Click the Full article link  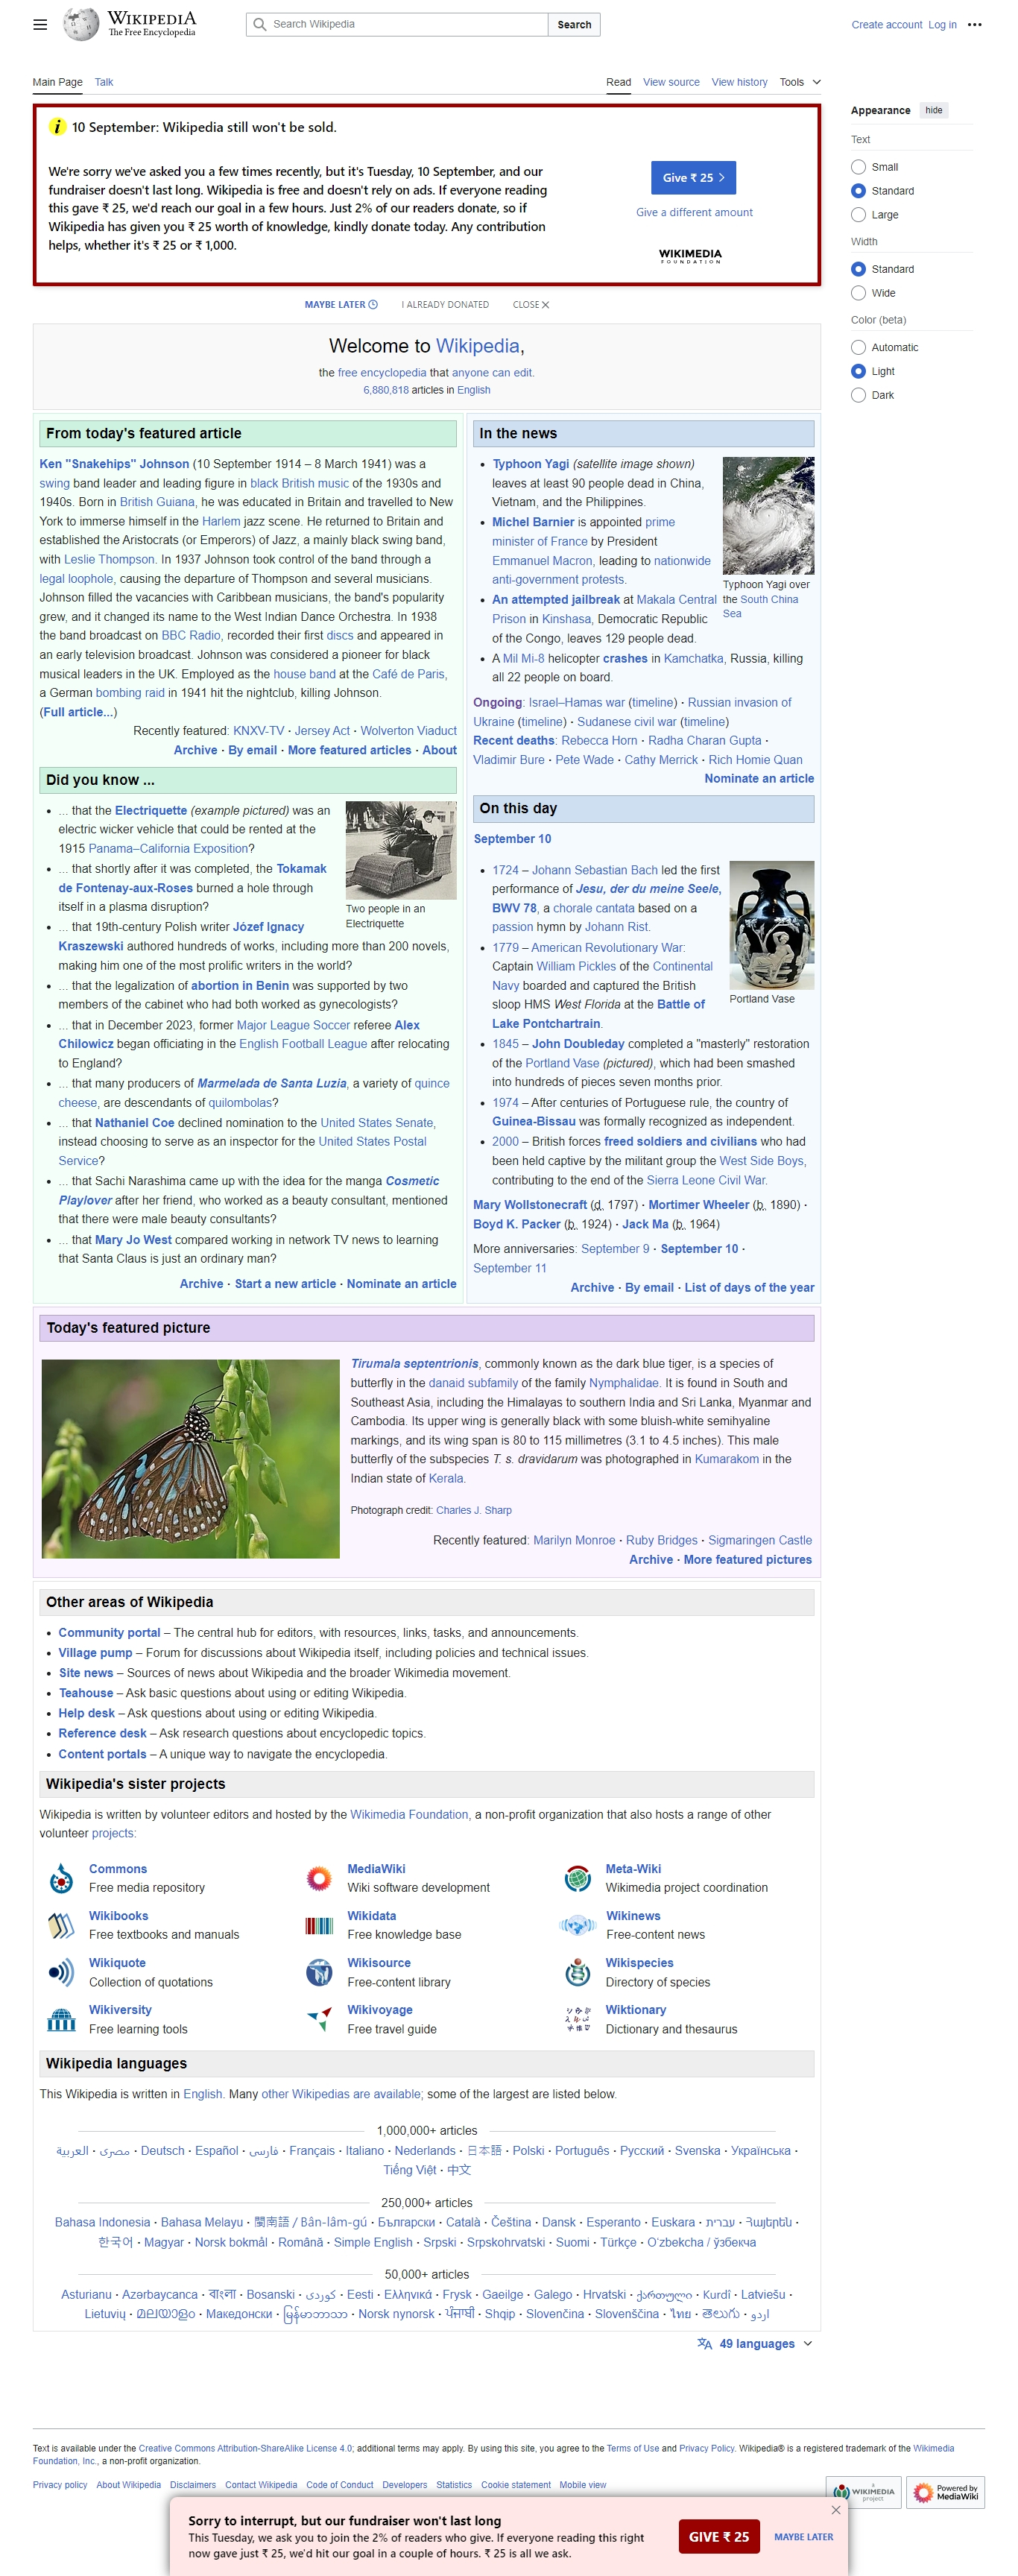[x=78, y=712]
